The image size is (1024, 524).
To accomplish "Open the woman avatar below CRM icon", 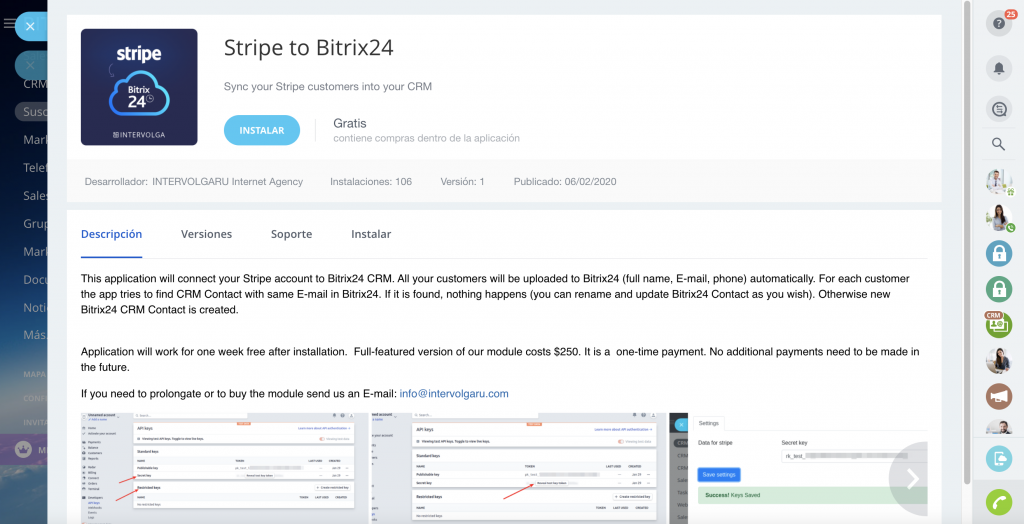I will click(999, 360).
